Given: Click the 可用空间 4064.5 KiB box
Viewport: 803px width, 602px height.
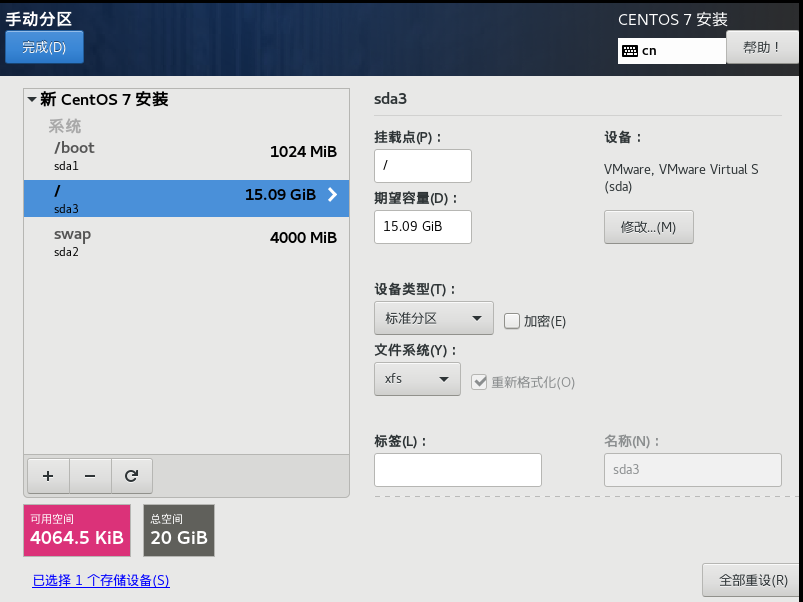Looking at the screenshot, I should pyautogui.click(x=77, y=530).
